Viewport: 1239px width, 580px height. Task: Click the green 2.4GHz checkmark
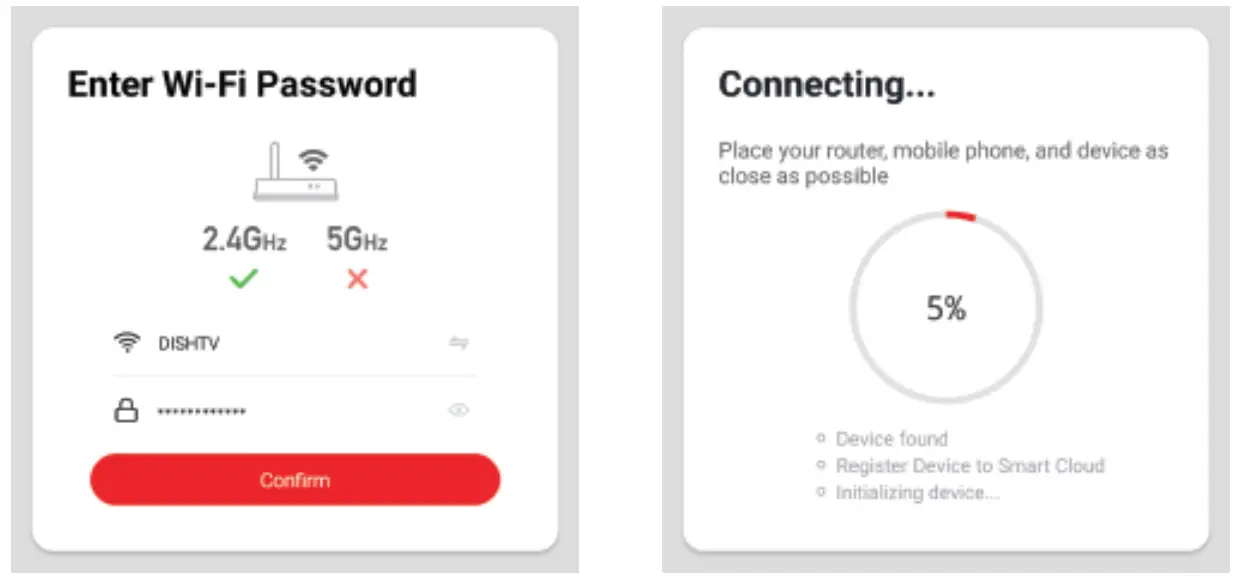(243, 280)
